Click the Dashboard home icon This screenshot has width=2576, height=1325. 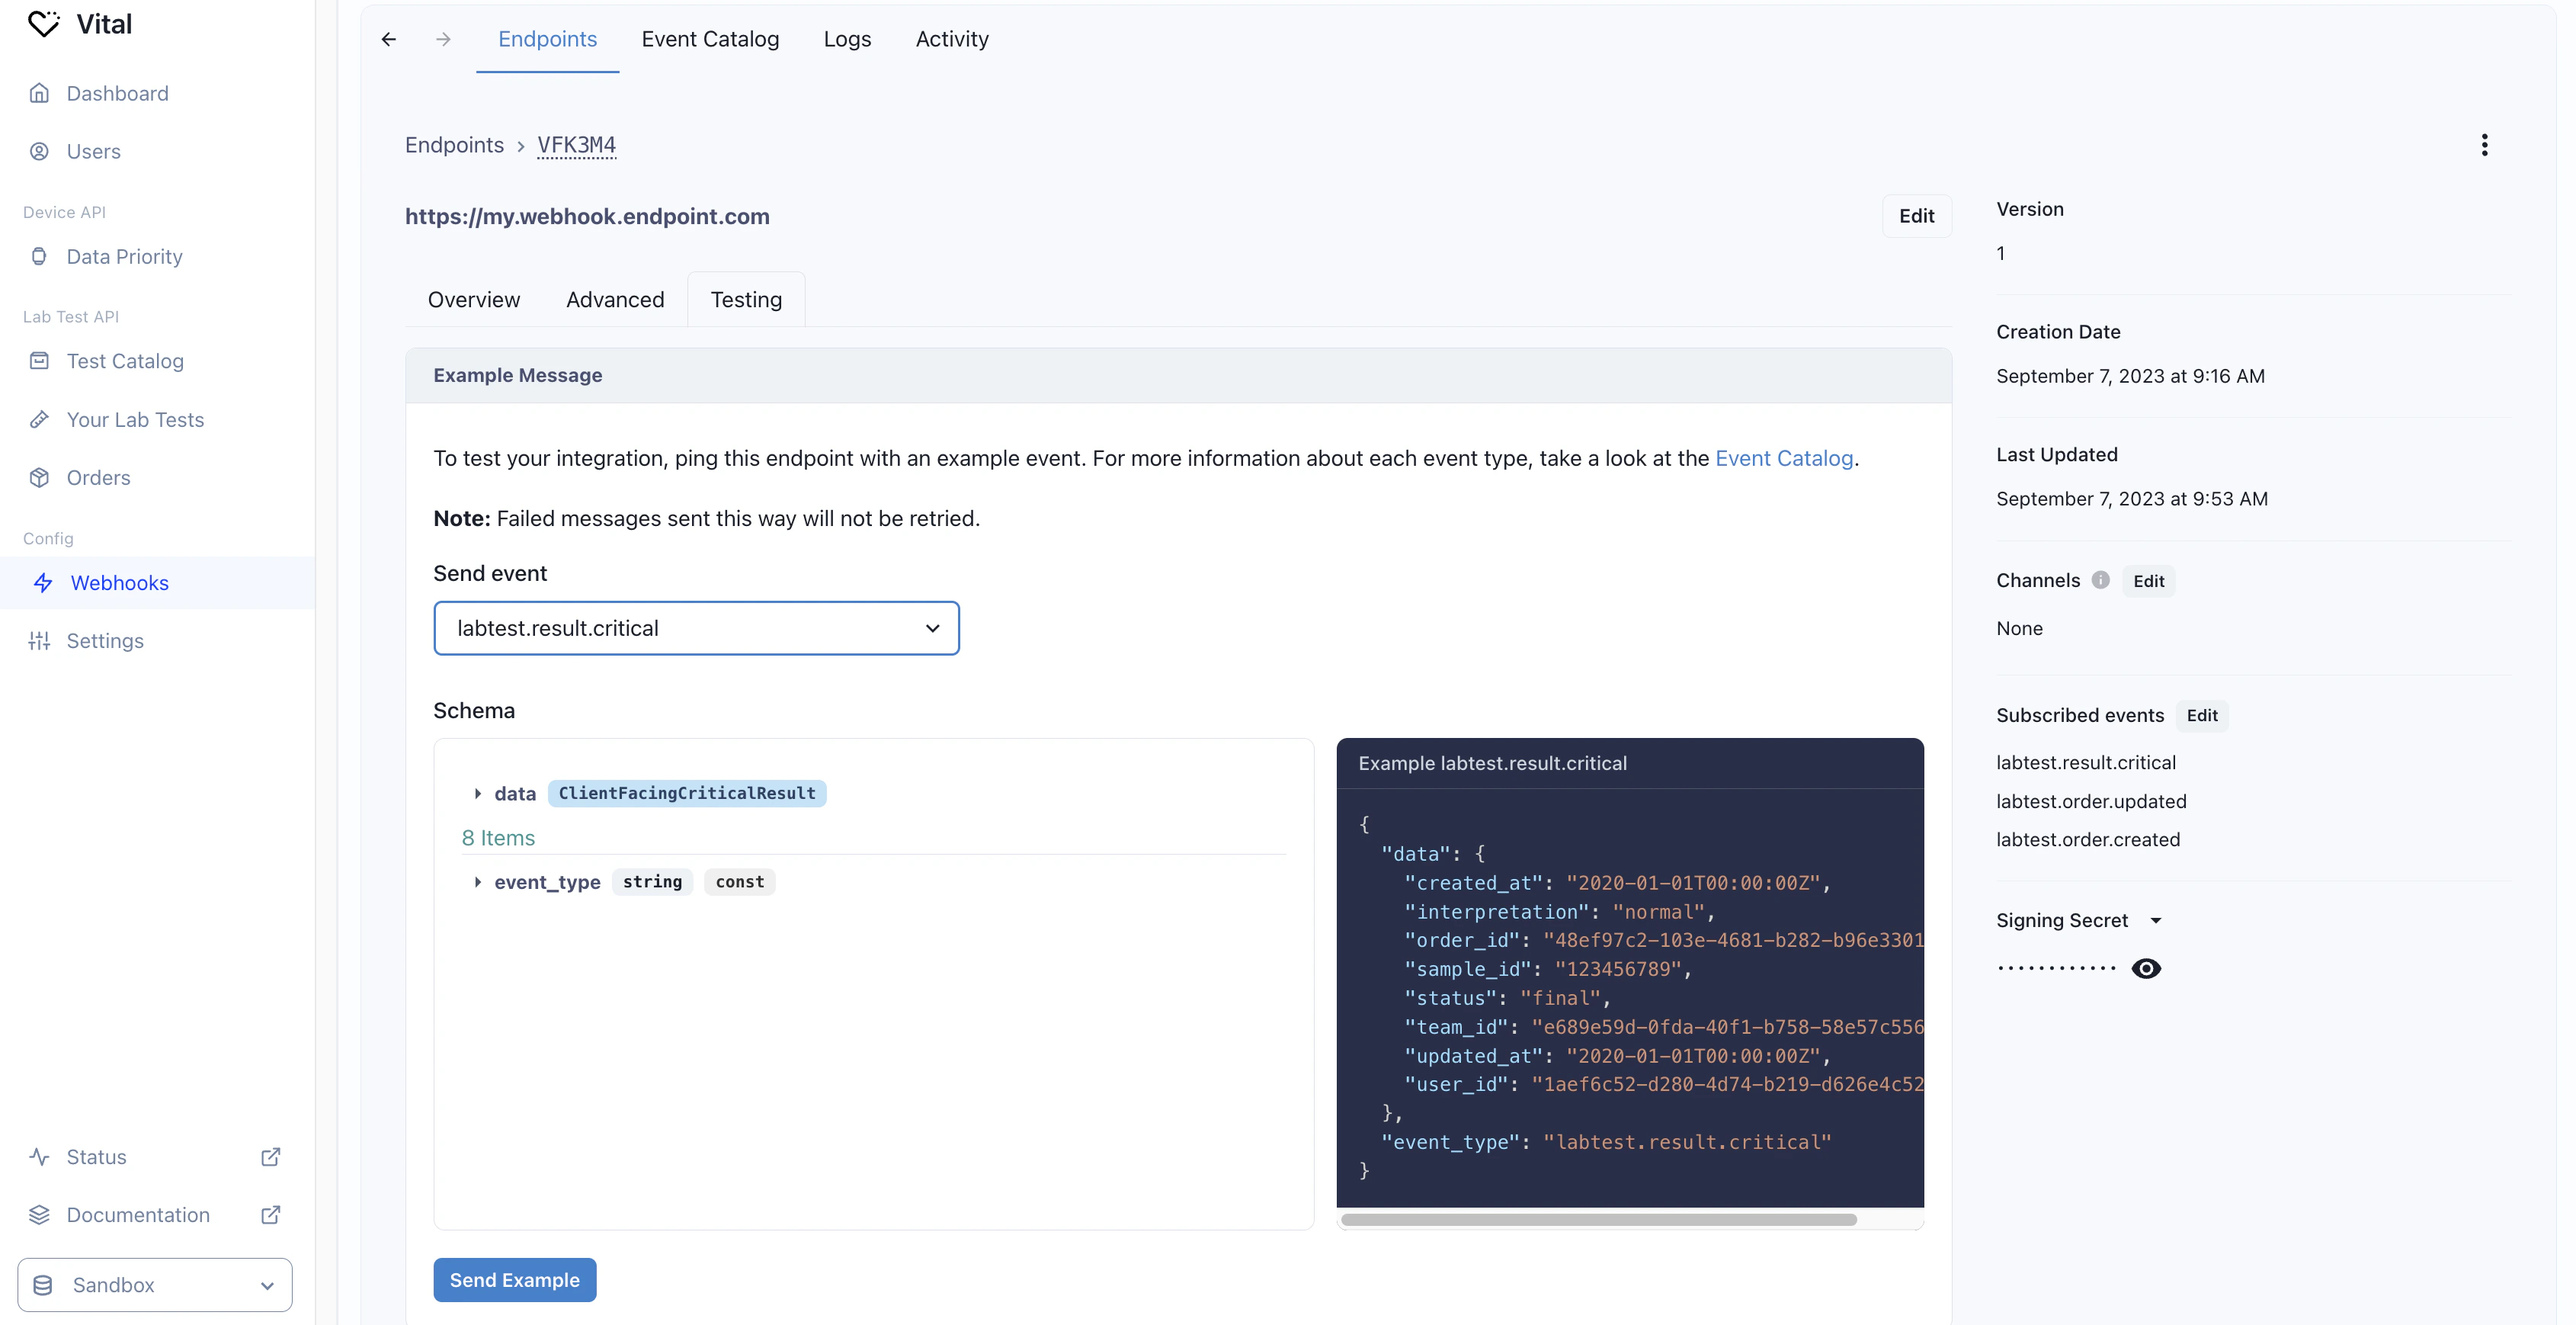[39, 93]
